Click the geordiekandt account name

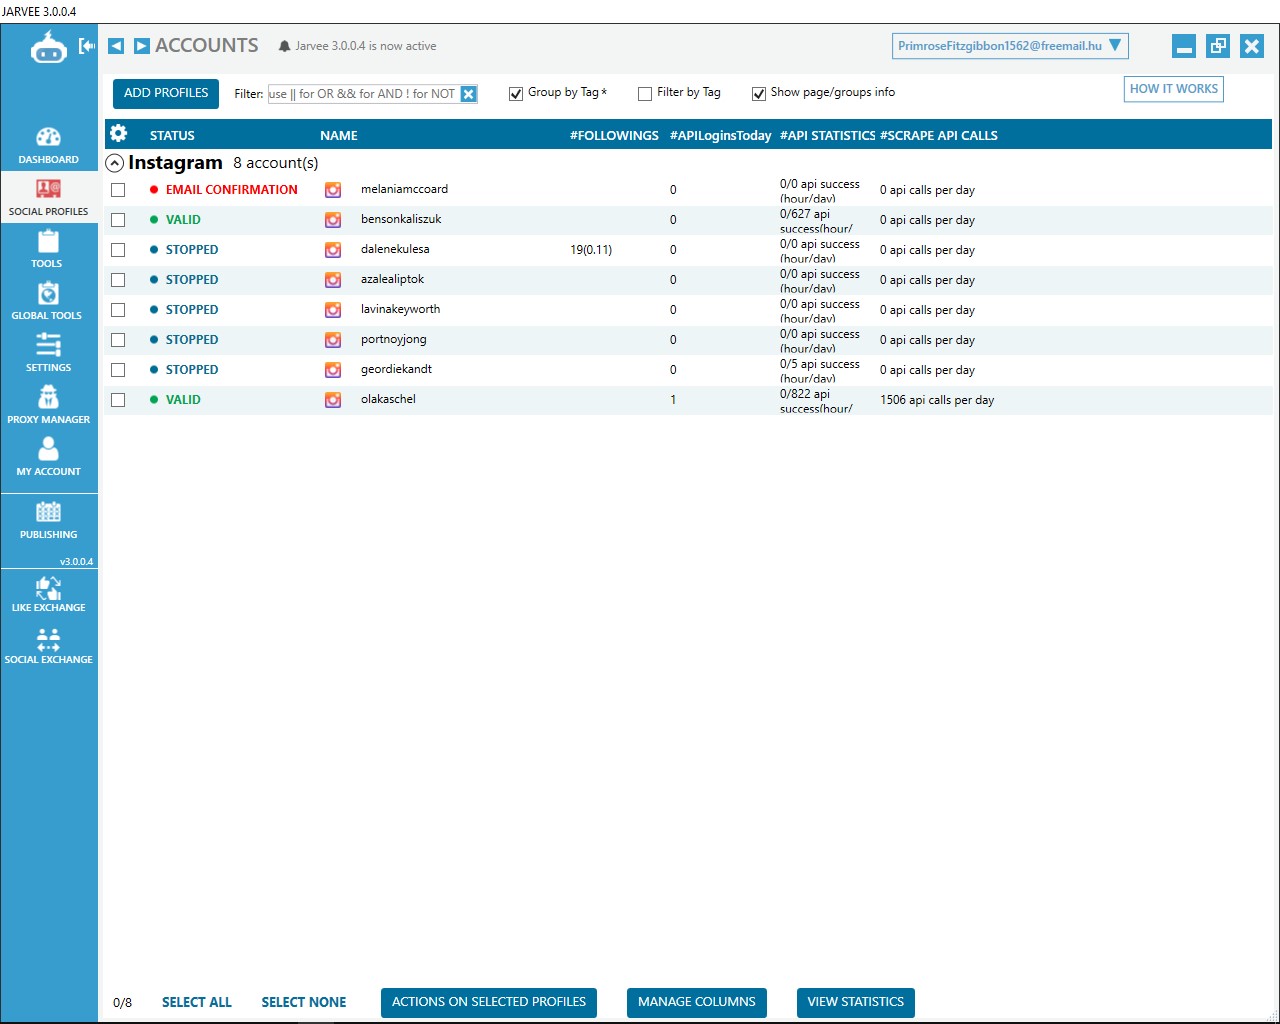pos(396,369)
